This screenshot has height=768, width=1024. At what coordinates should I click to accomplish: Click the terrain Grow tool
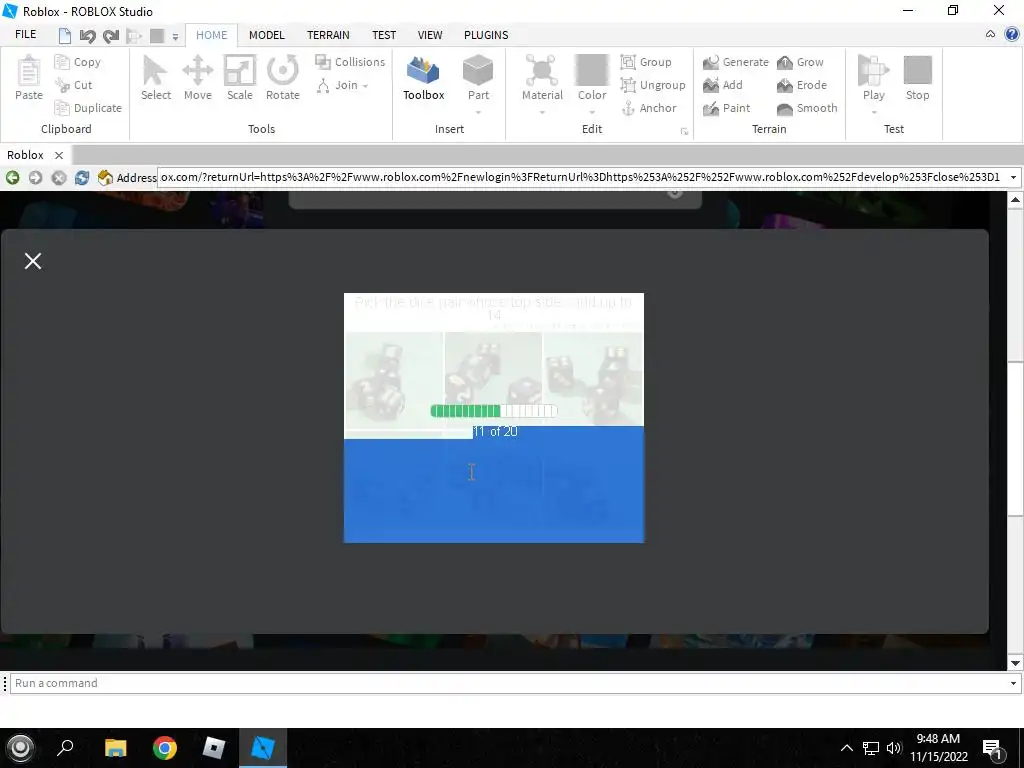800,62
